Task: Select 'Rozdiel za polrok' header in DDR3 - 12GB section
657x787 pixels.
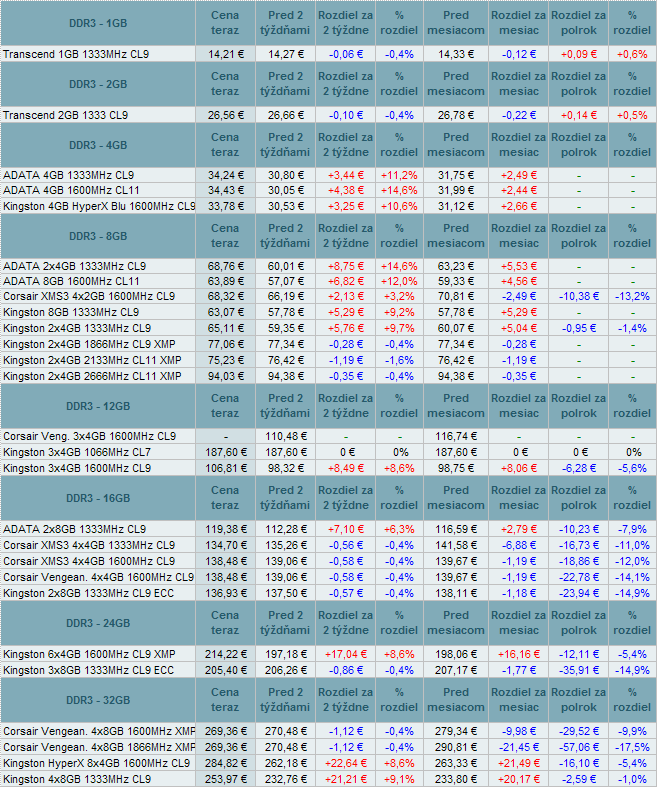Action: (x=579, y=406)
